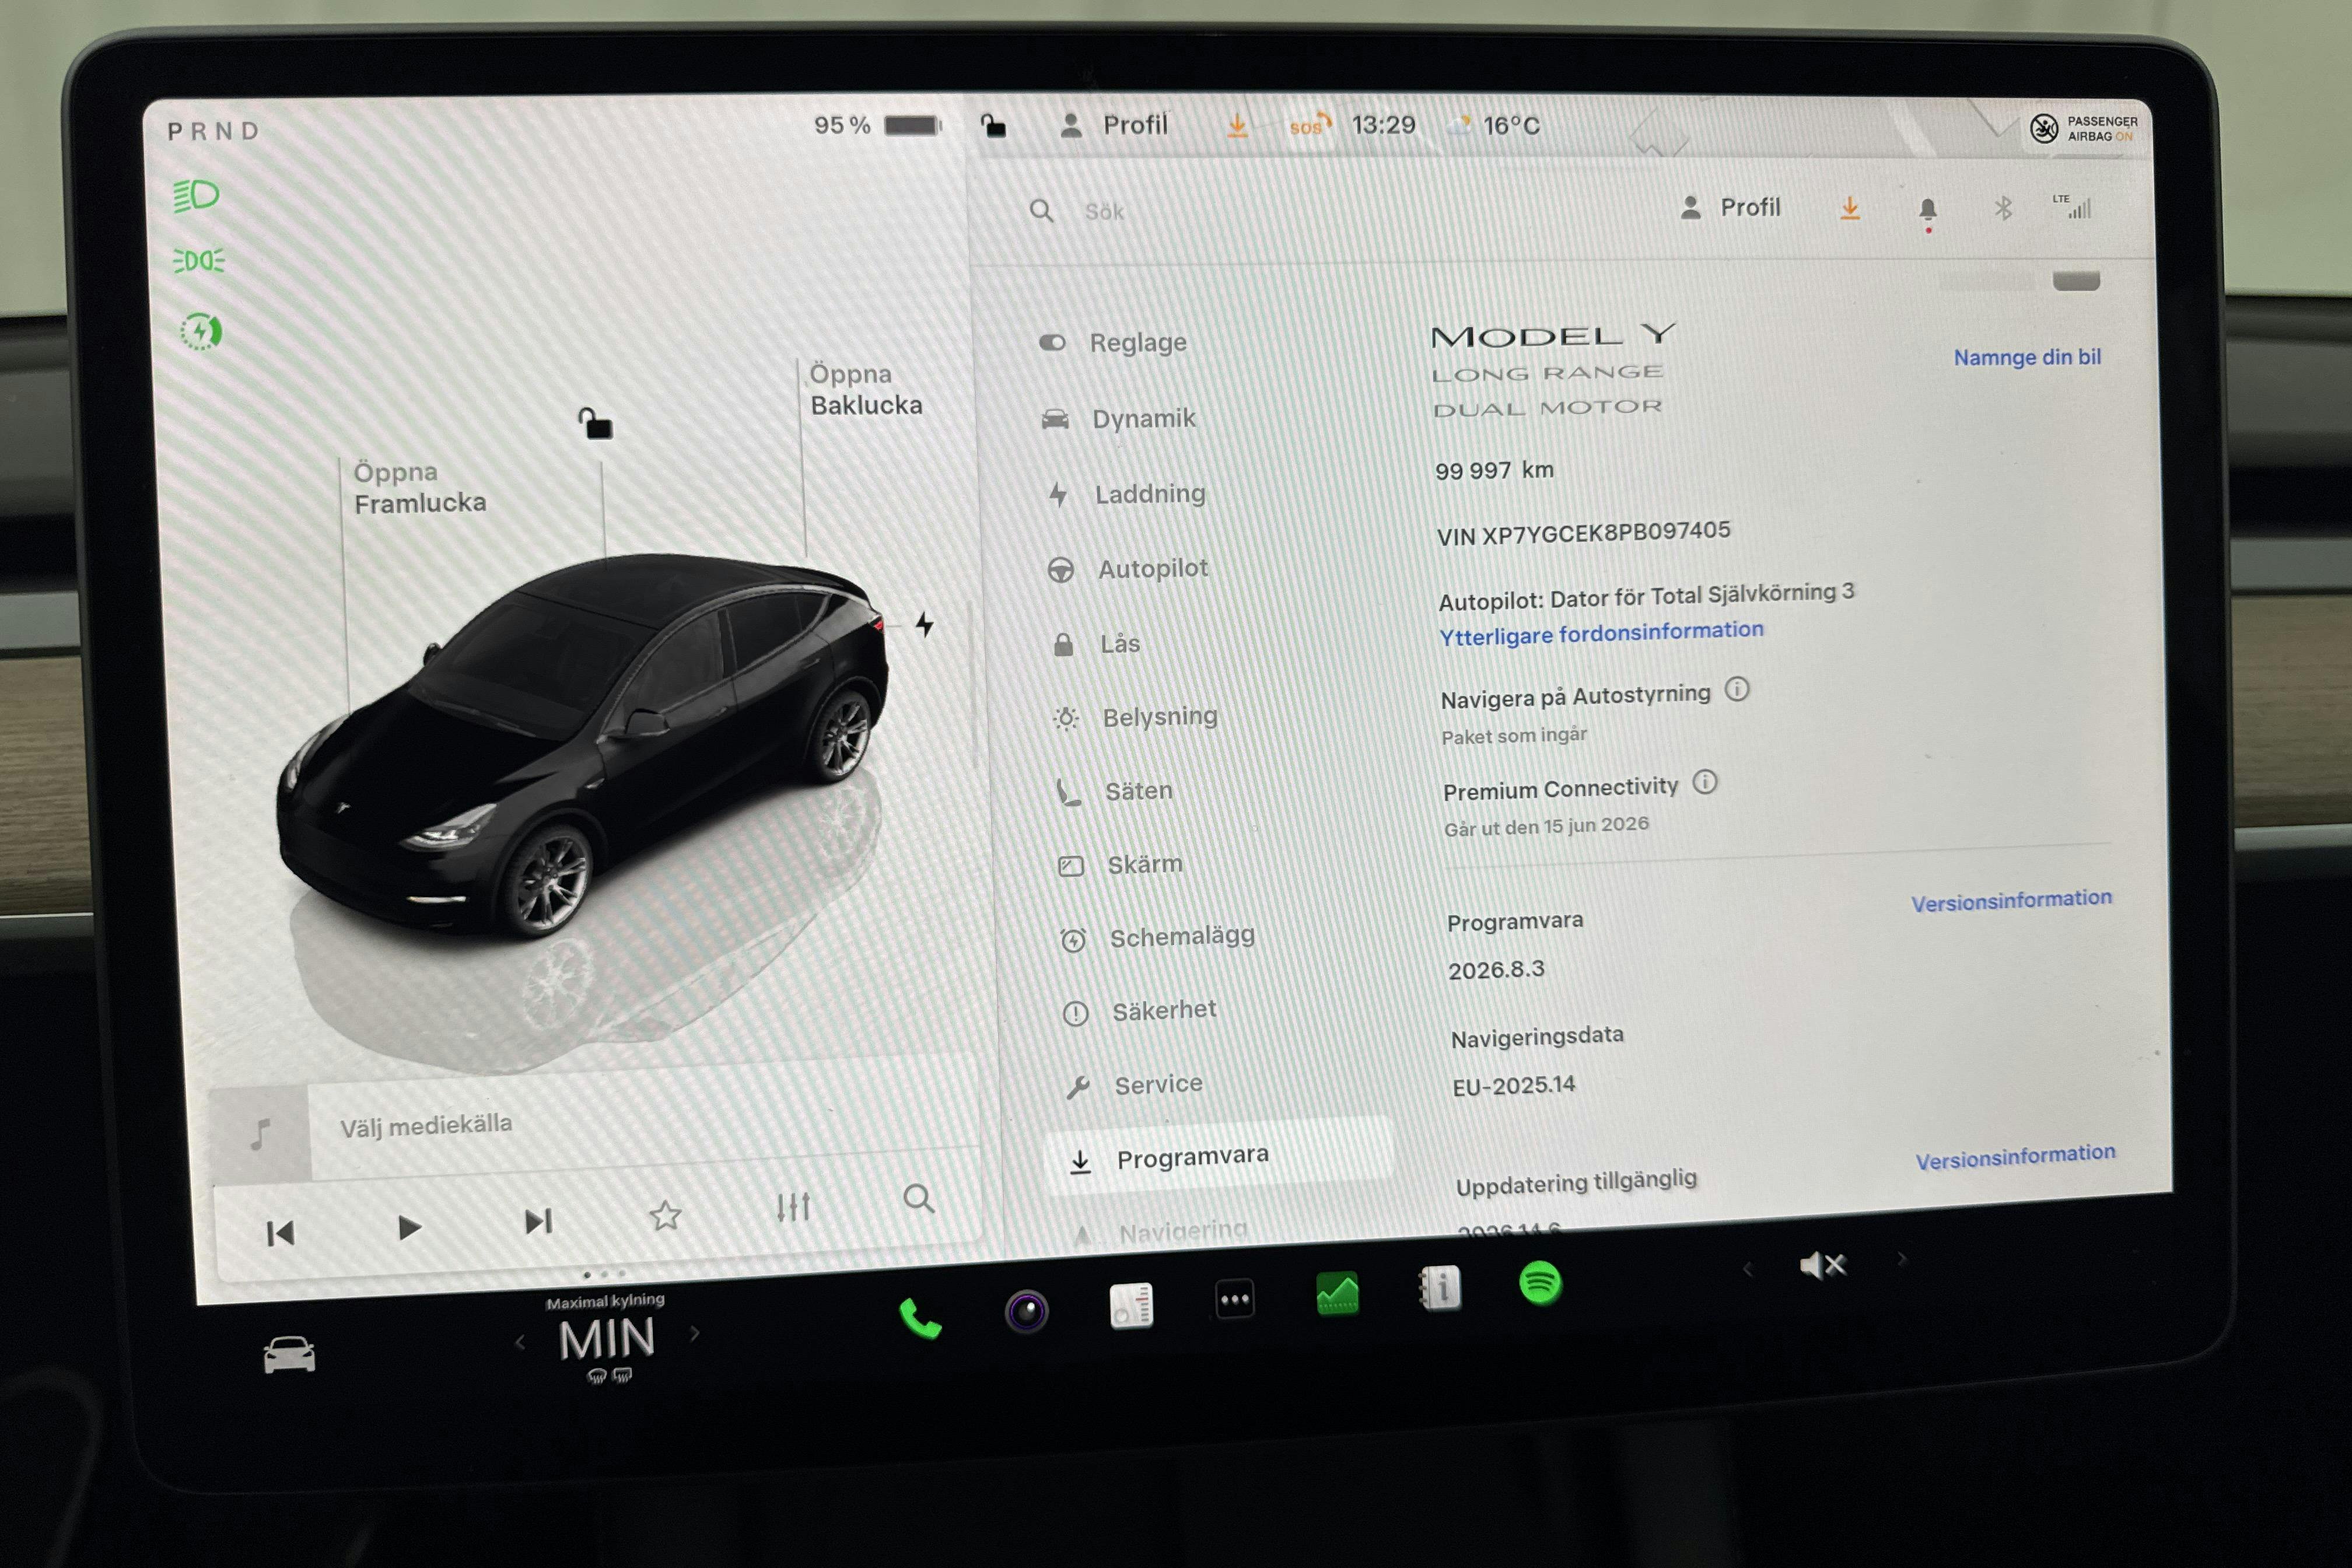Screen dimensions: 2352x1568
Task: Tap the green charging status icon
Action: pos(201,330)
